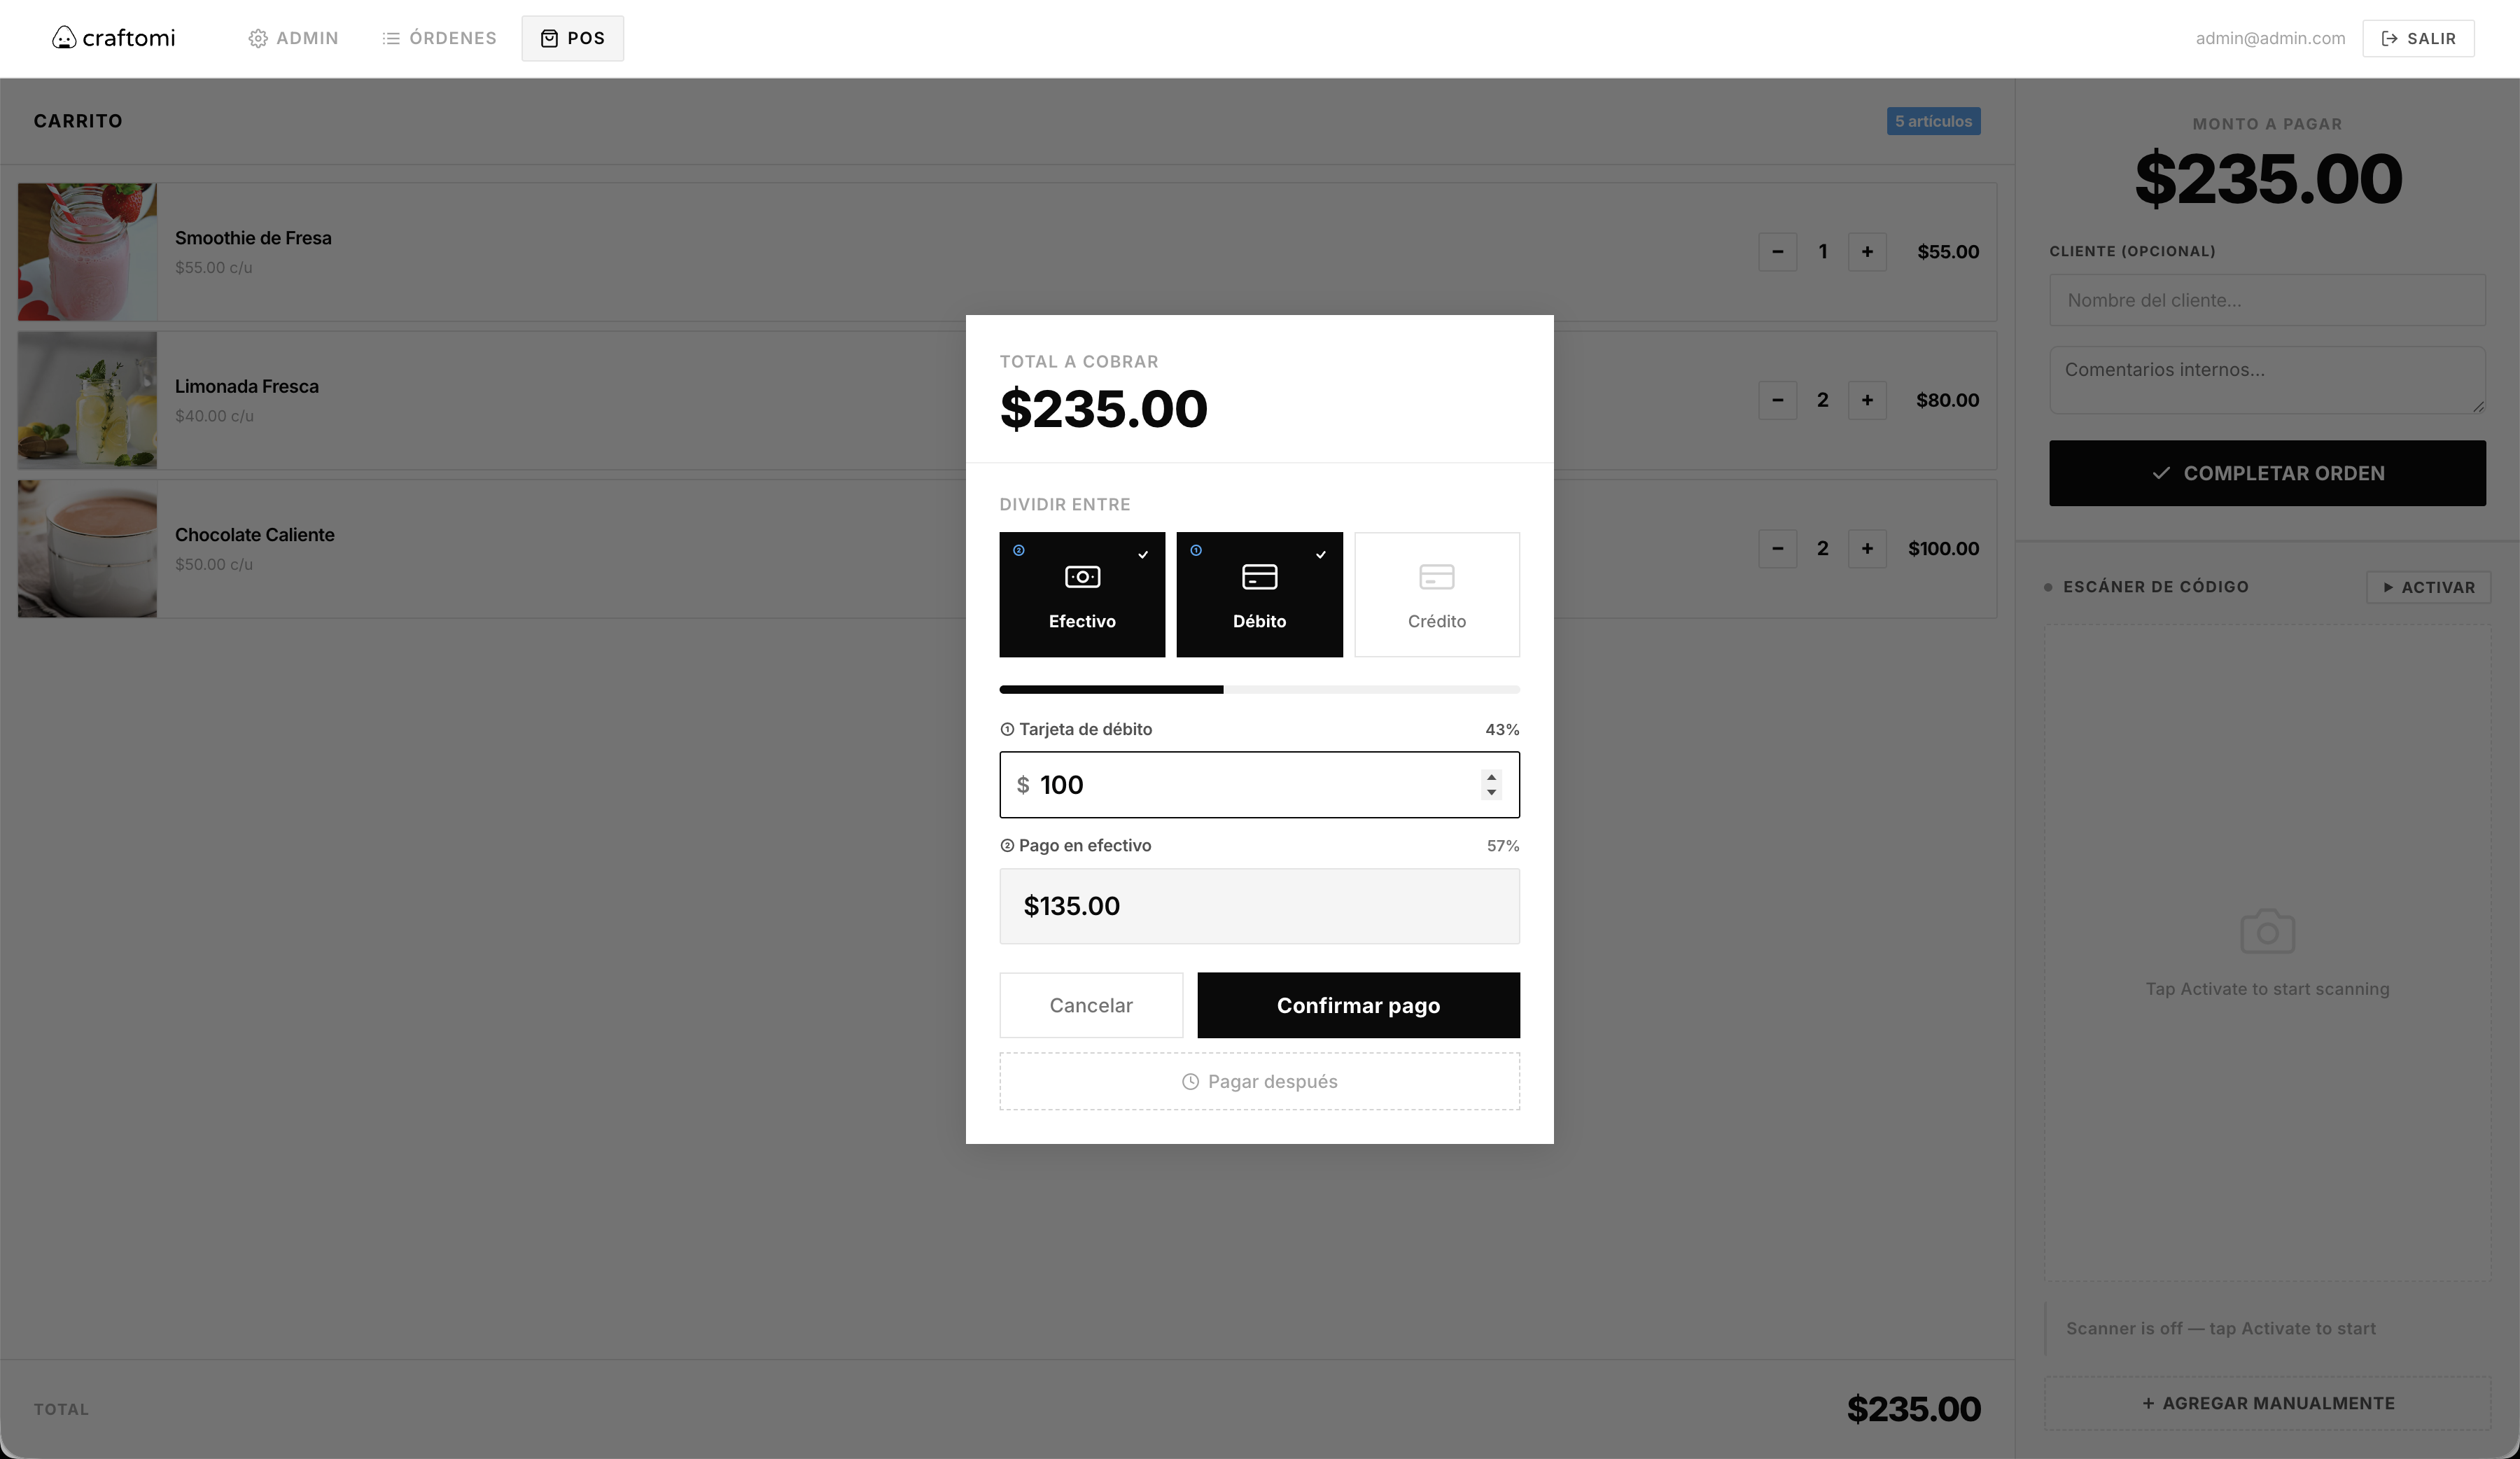Click Chocolate Caliente thumbnail
Image resolution: width=2520 pixels, height=1459 pixels.
pos(87,548)
